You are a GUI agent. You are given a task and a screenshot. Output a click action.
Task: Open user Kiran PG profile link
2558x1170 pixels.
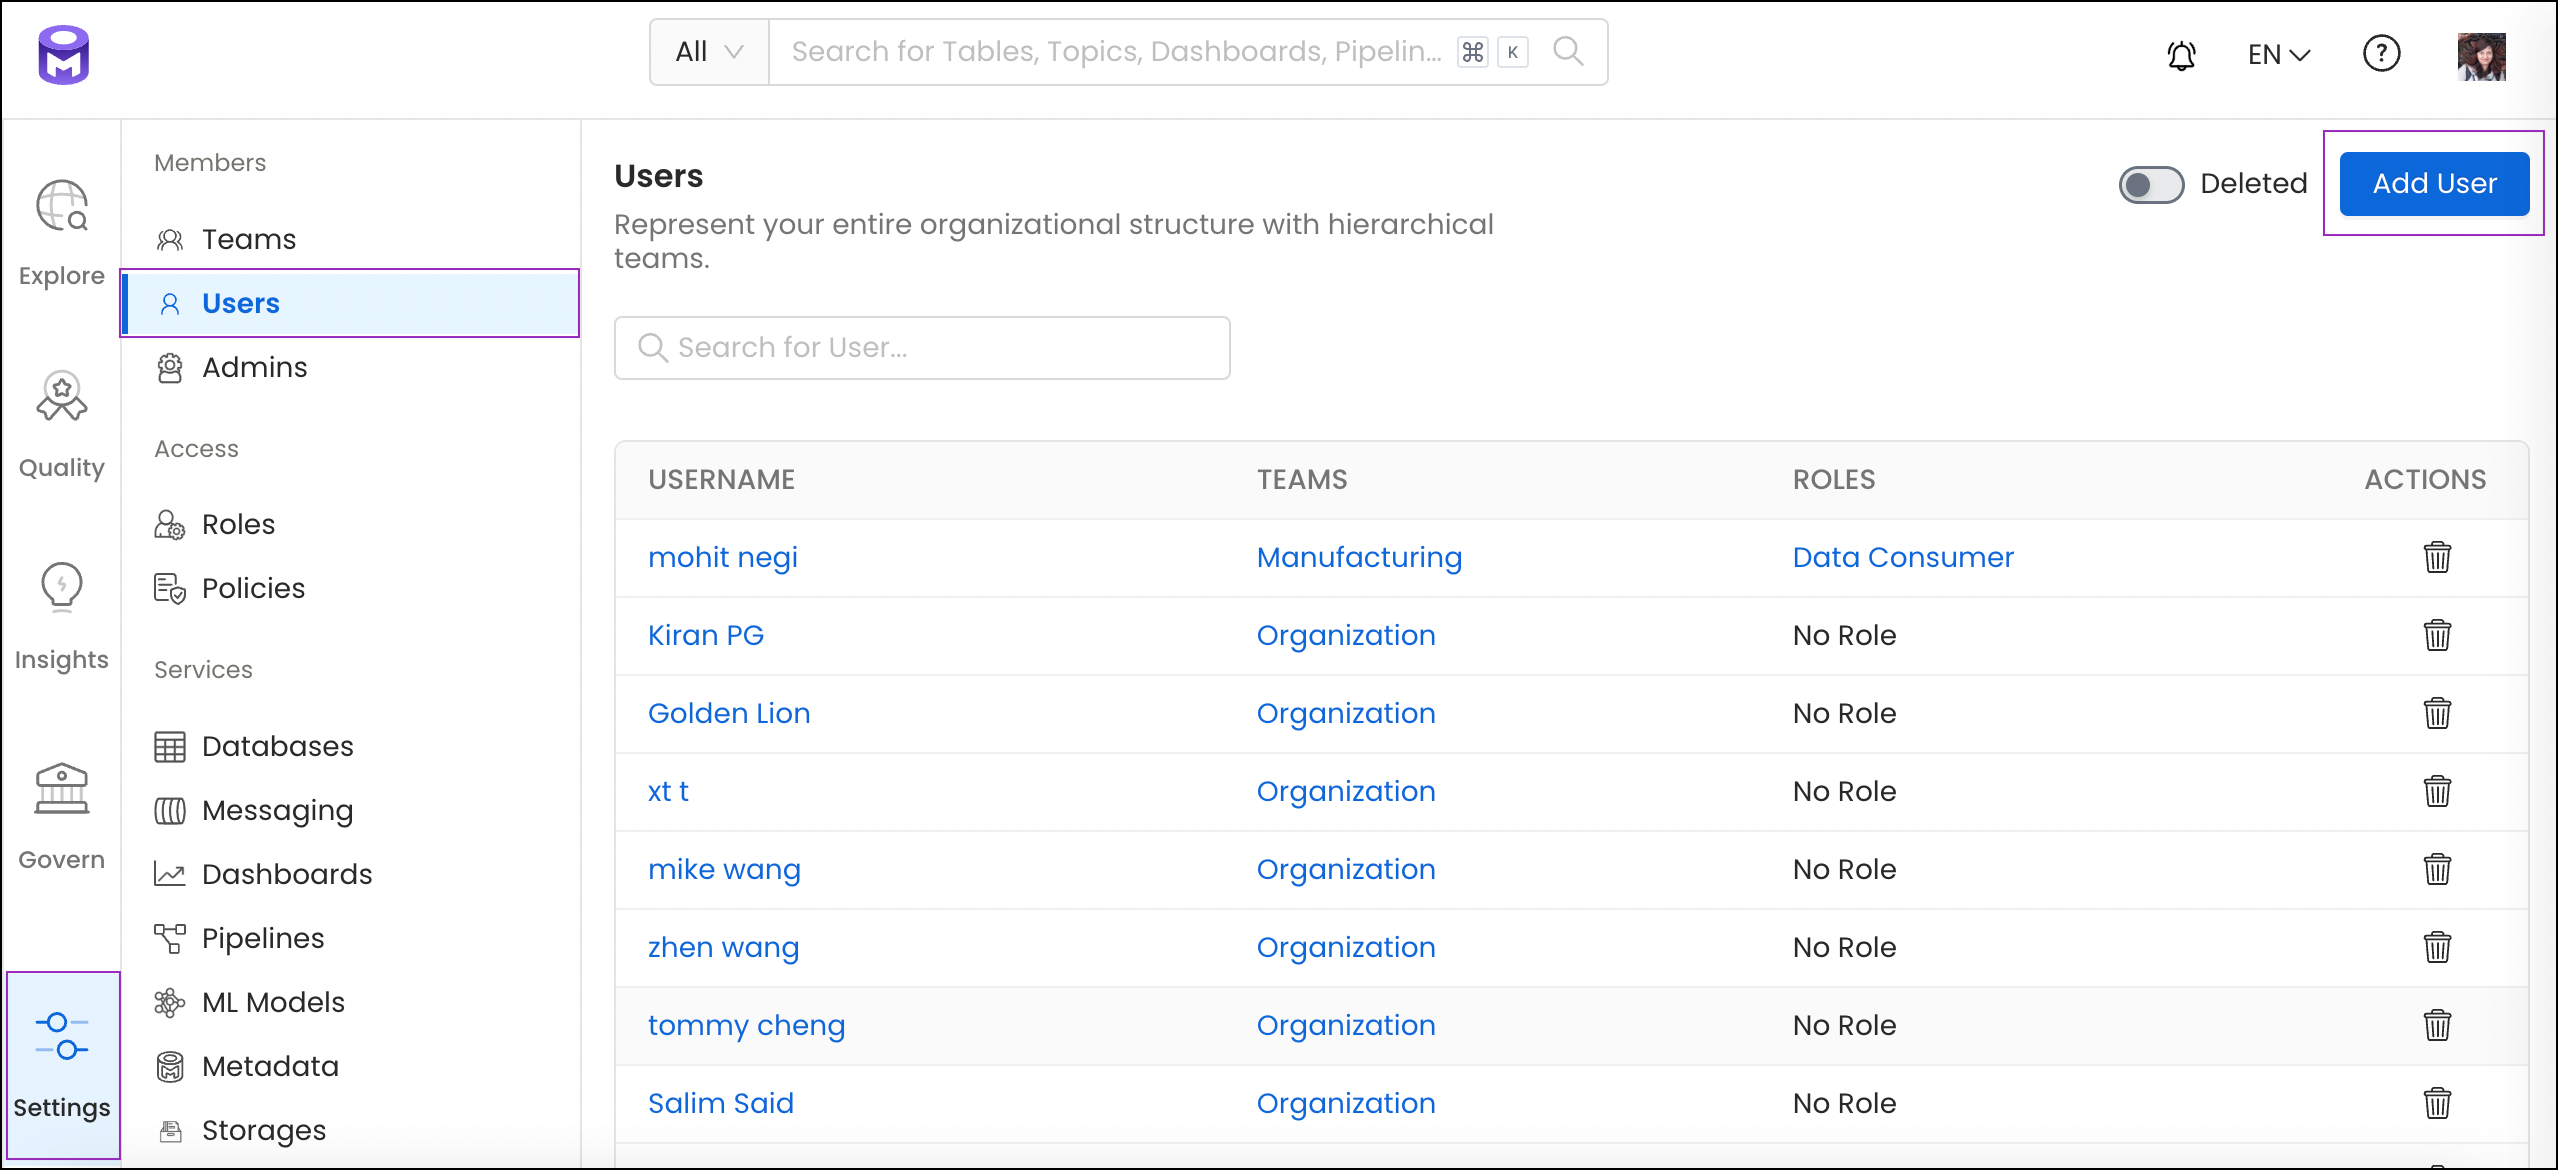[706, 635]
